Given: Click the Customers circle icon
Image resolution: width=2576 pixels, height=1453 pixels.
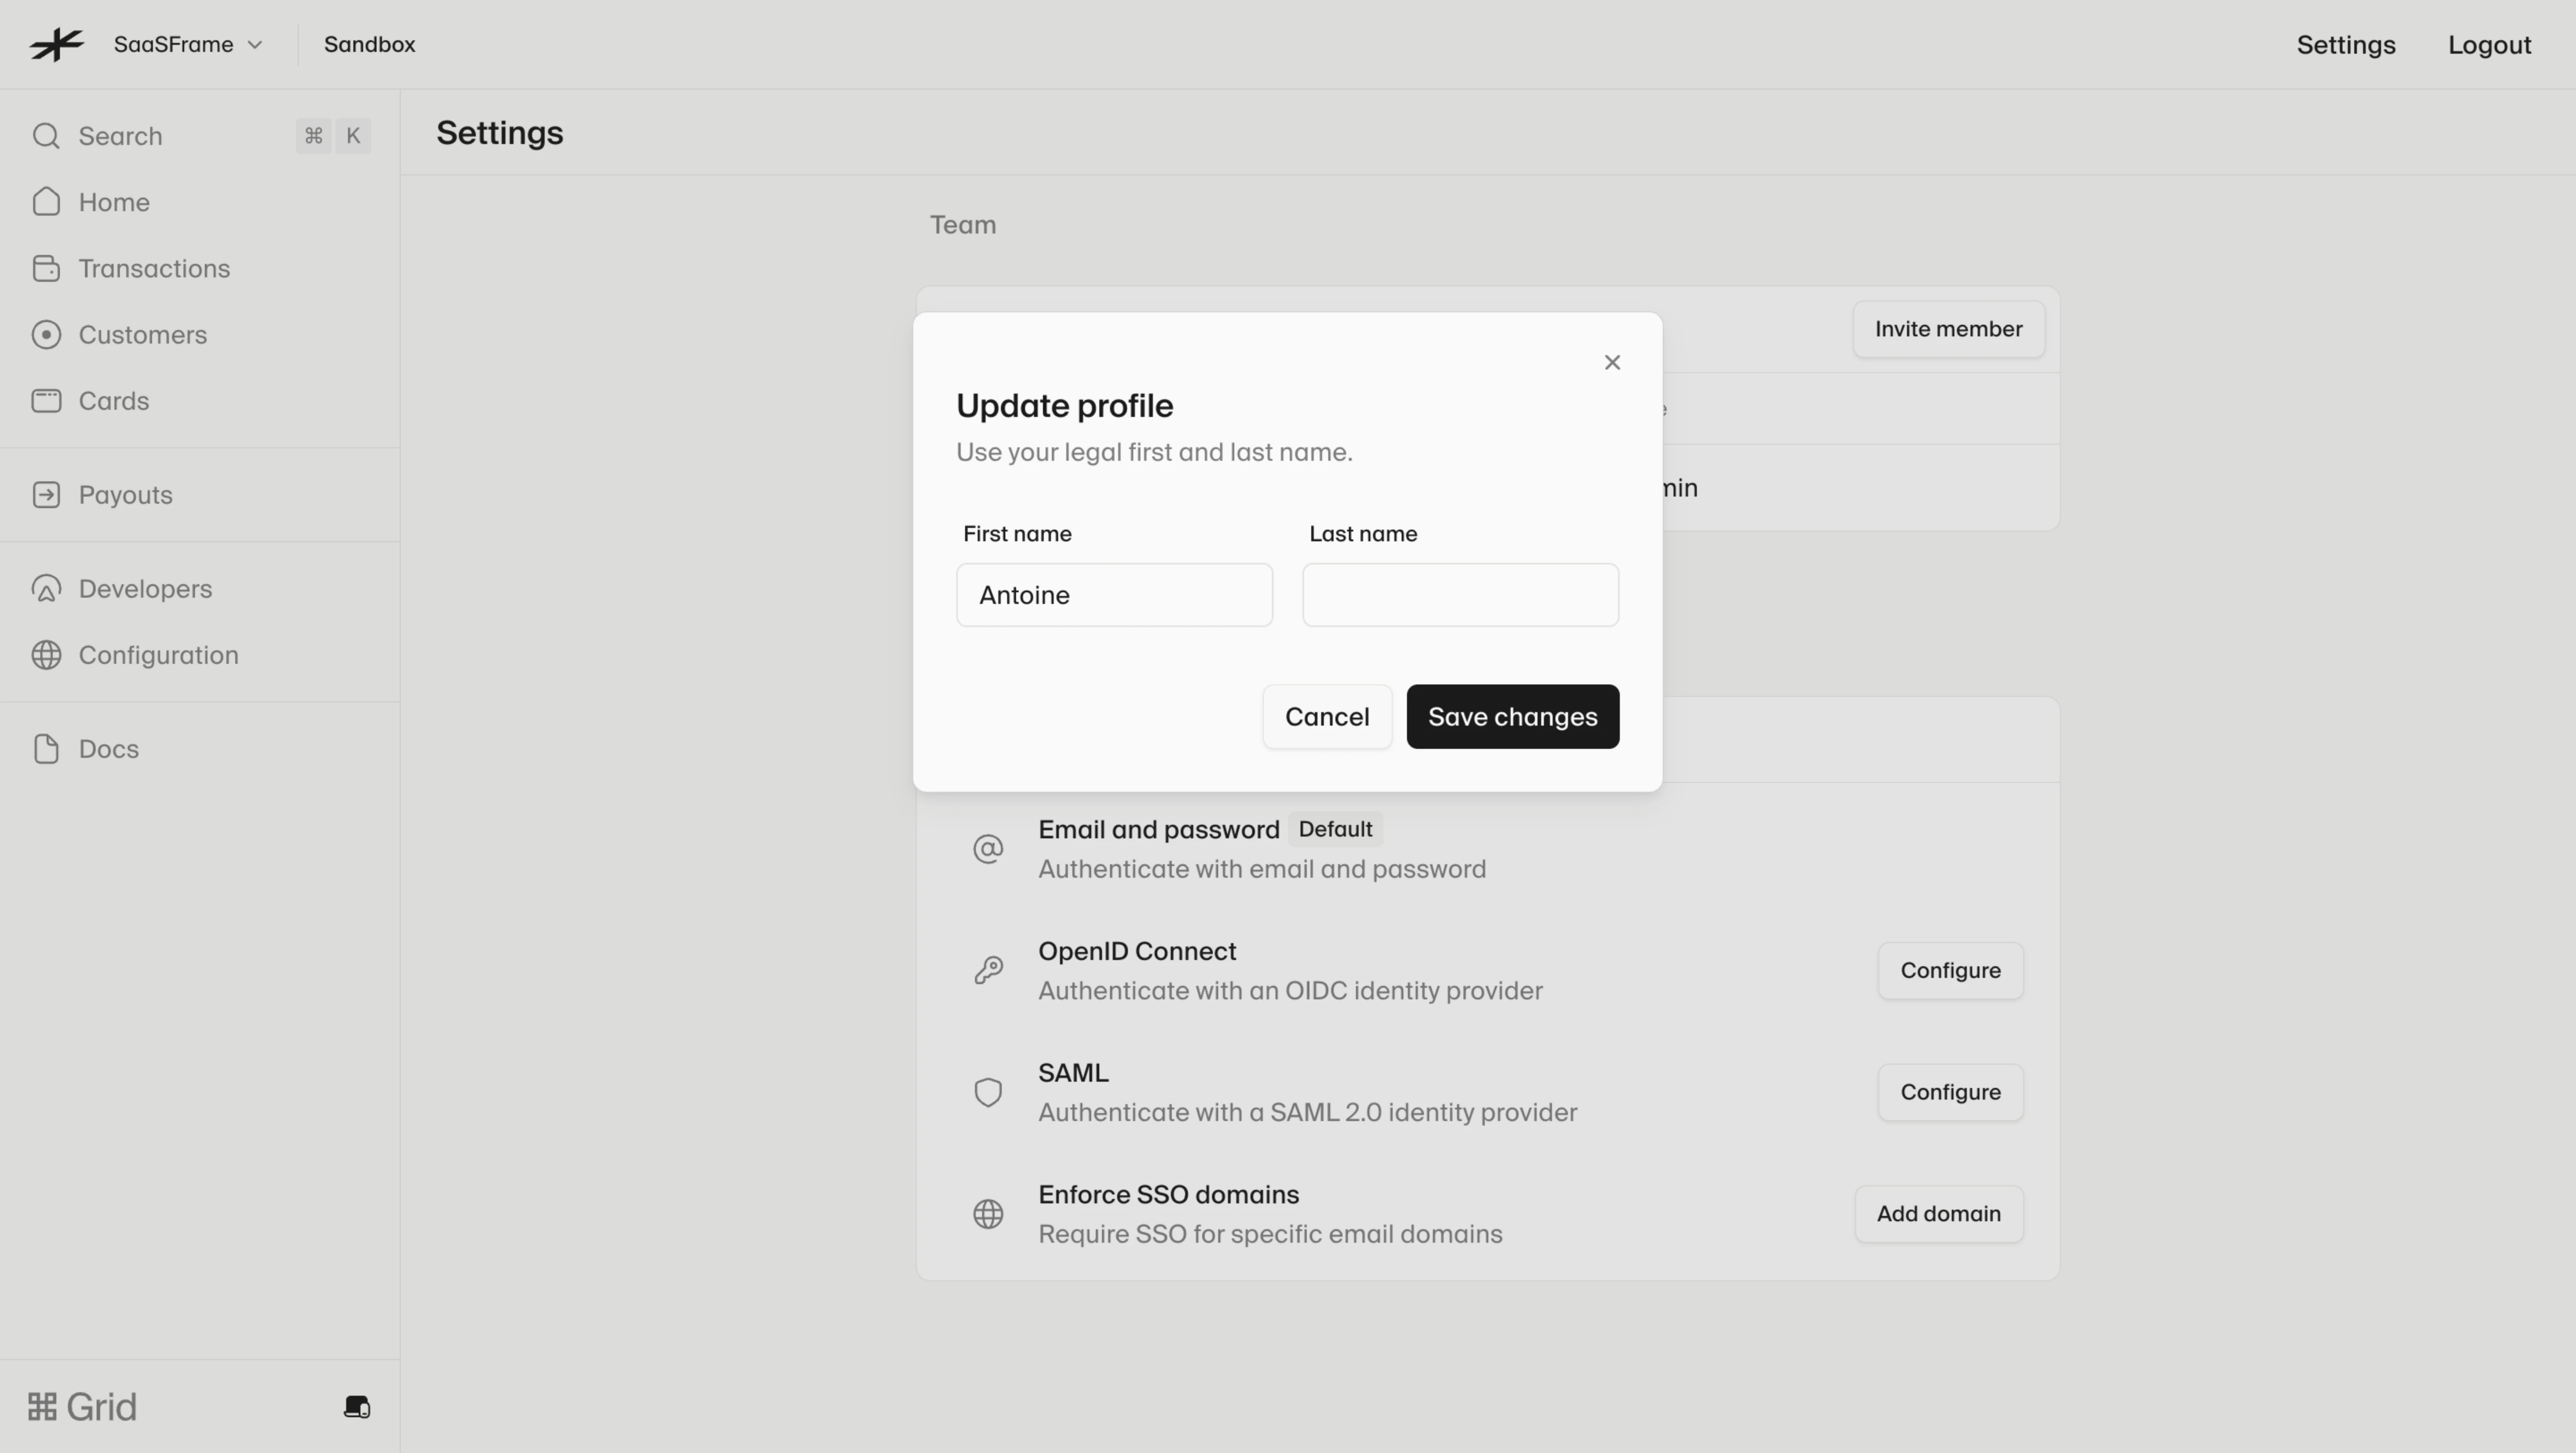Looking at the screenshot, I should click(x=46, y=334).
